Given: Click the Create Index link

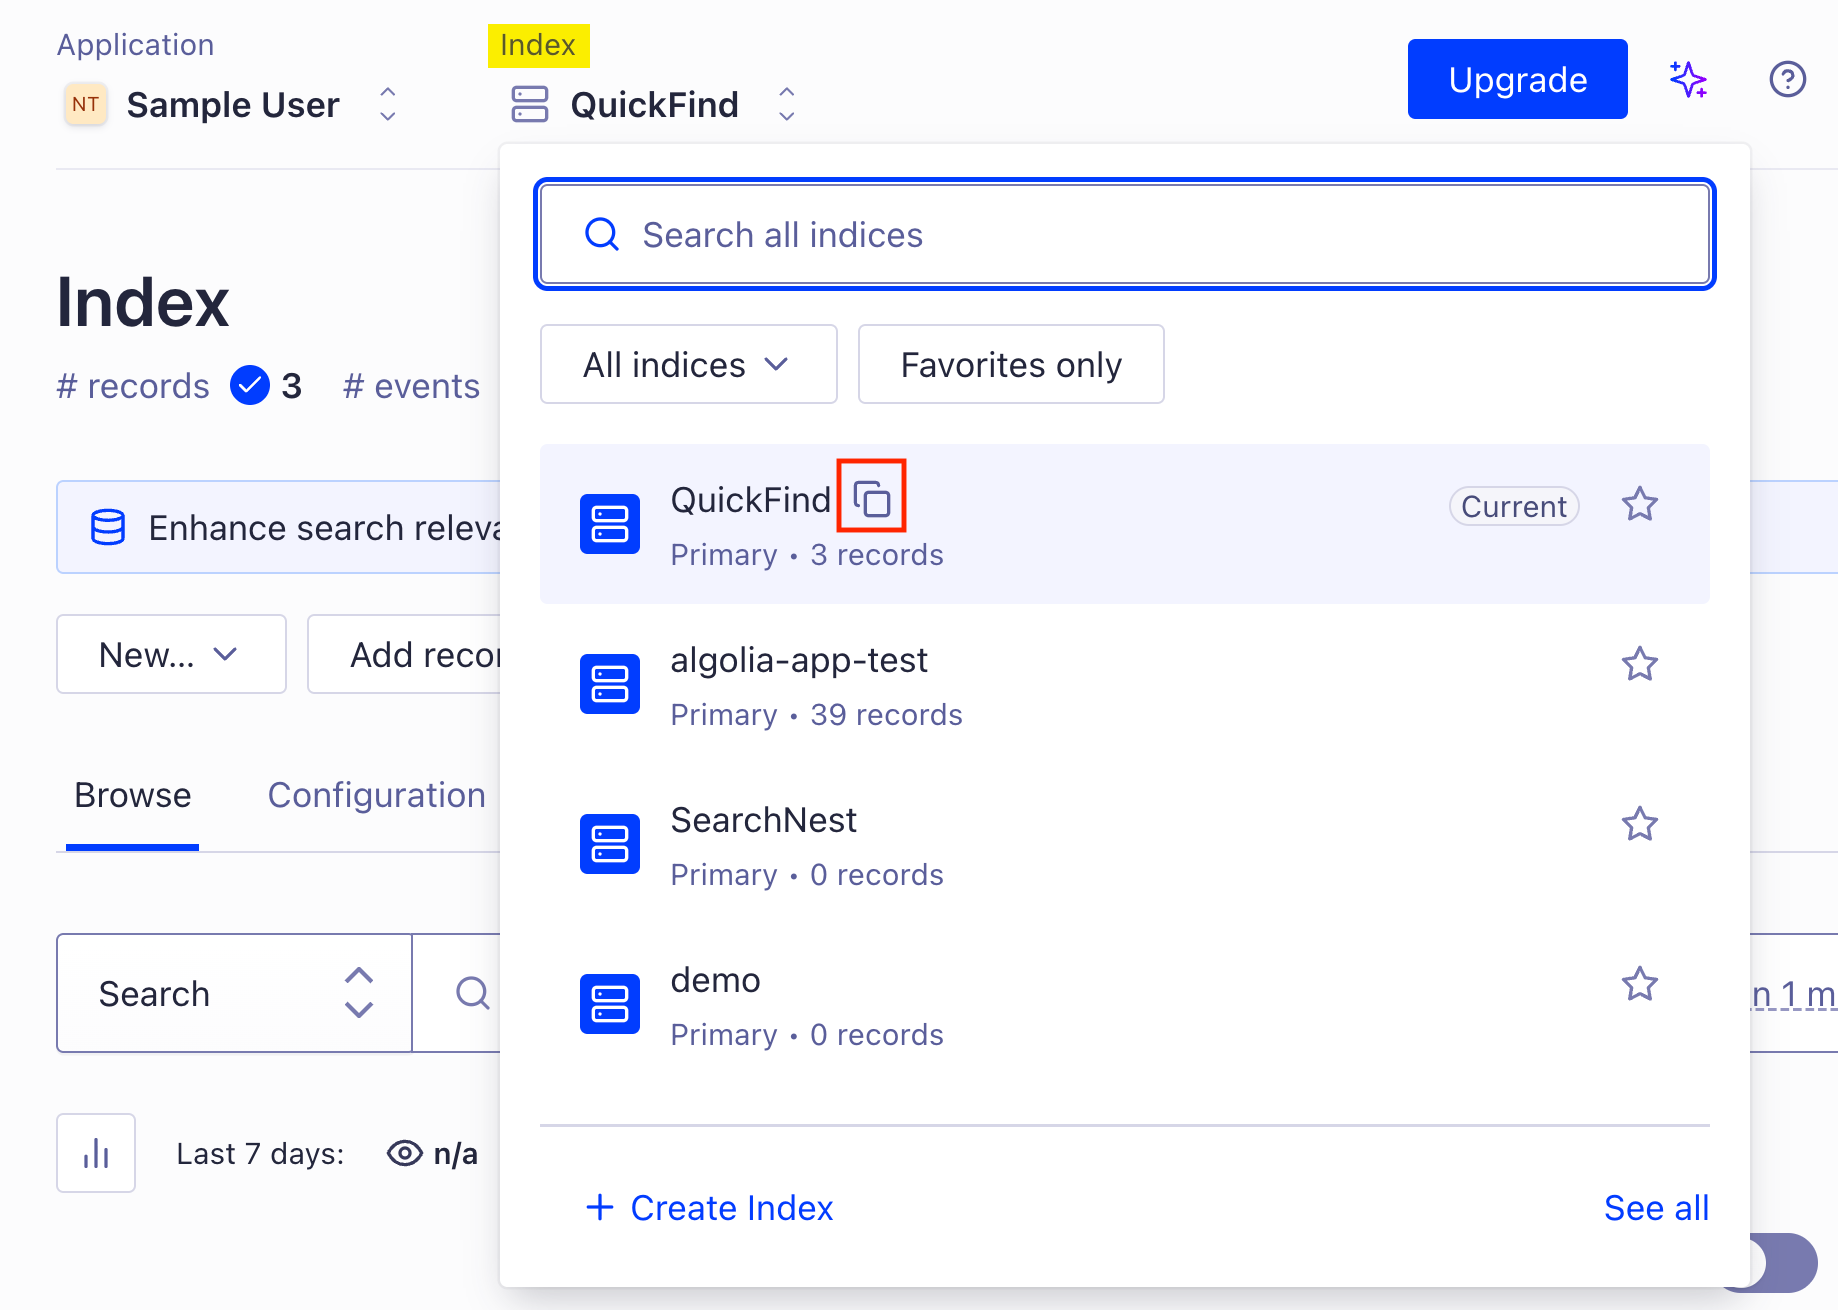Looking at the screenshot, I should pyautogui.click(x=710, y=1208).
